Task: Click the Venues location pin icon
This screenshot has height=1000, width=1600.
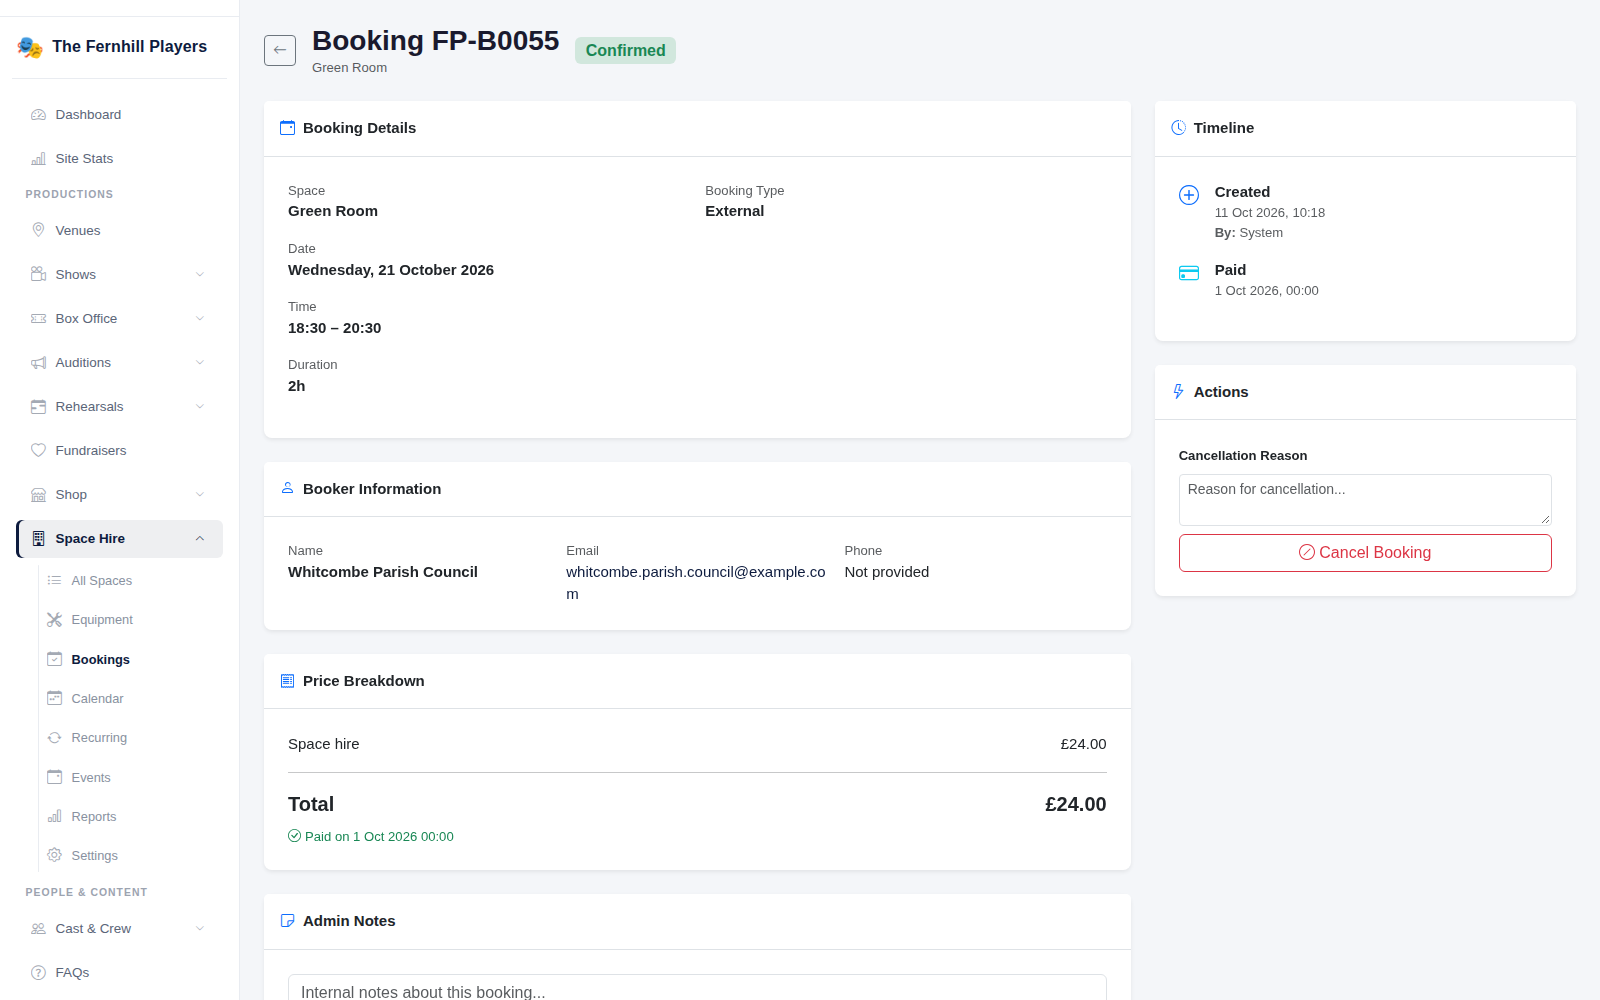Action: pos(38,230)
